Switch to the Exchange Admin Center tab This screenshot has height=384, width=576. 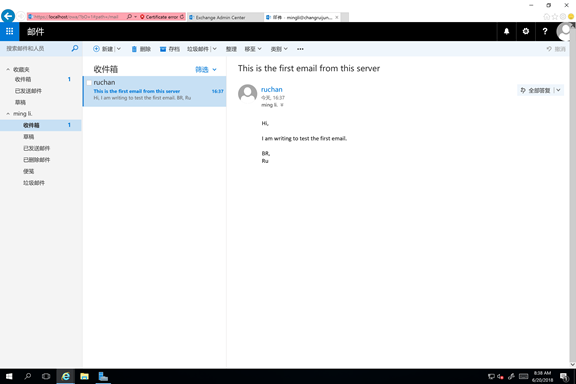coord(225,17)
